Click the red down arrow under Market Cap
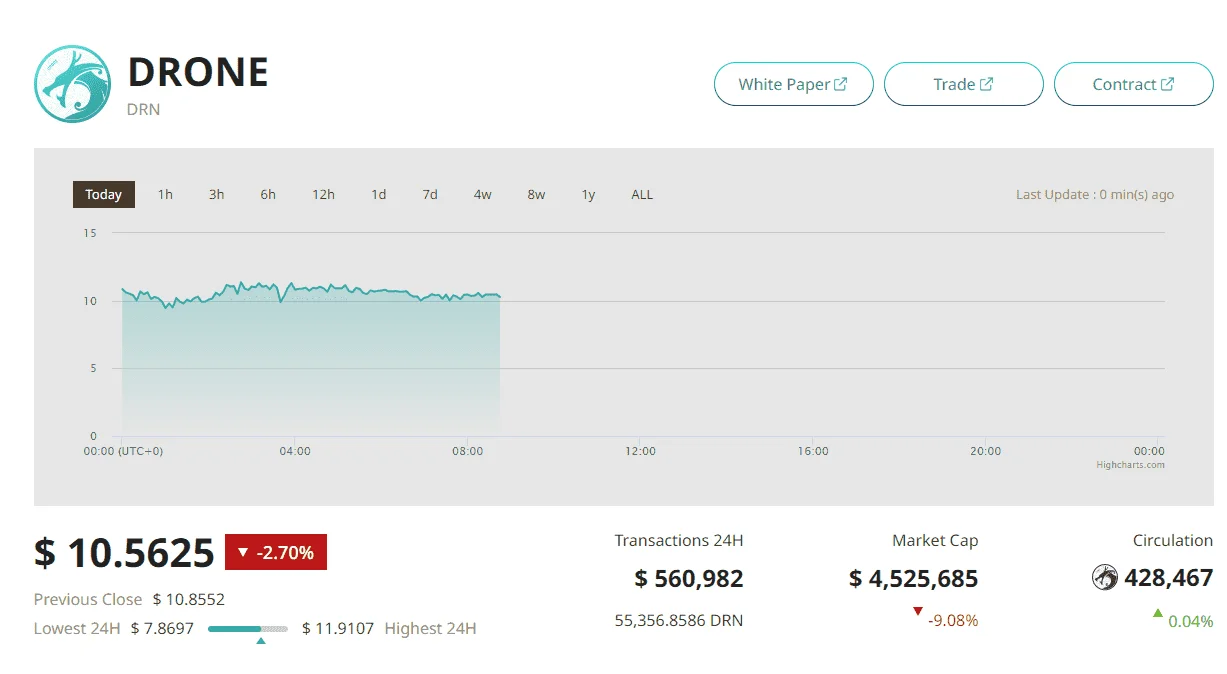Viewport: 1227px width, 674px height. pos(918,611)
